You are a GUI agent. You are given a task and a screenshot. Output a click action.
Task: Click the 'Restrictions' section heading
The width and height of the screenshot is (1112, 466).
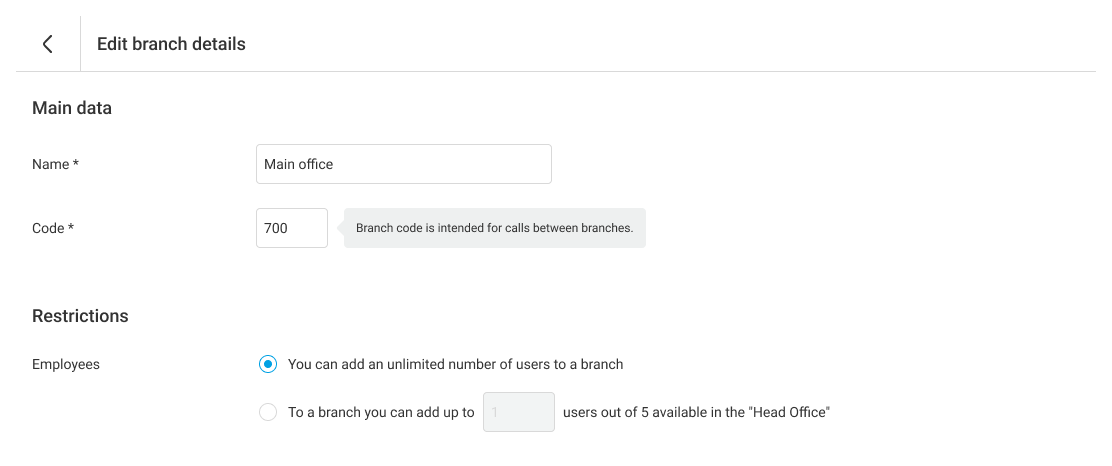[80, 316]
